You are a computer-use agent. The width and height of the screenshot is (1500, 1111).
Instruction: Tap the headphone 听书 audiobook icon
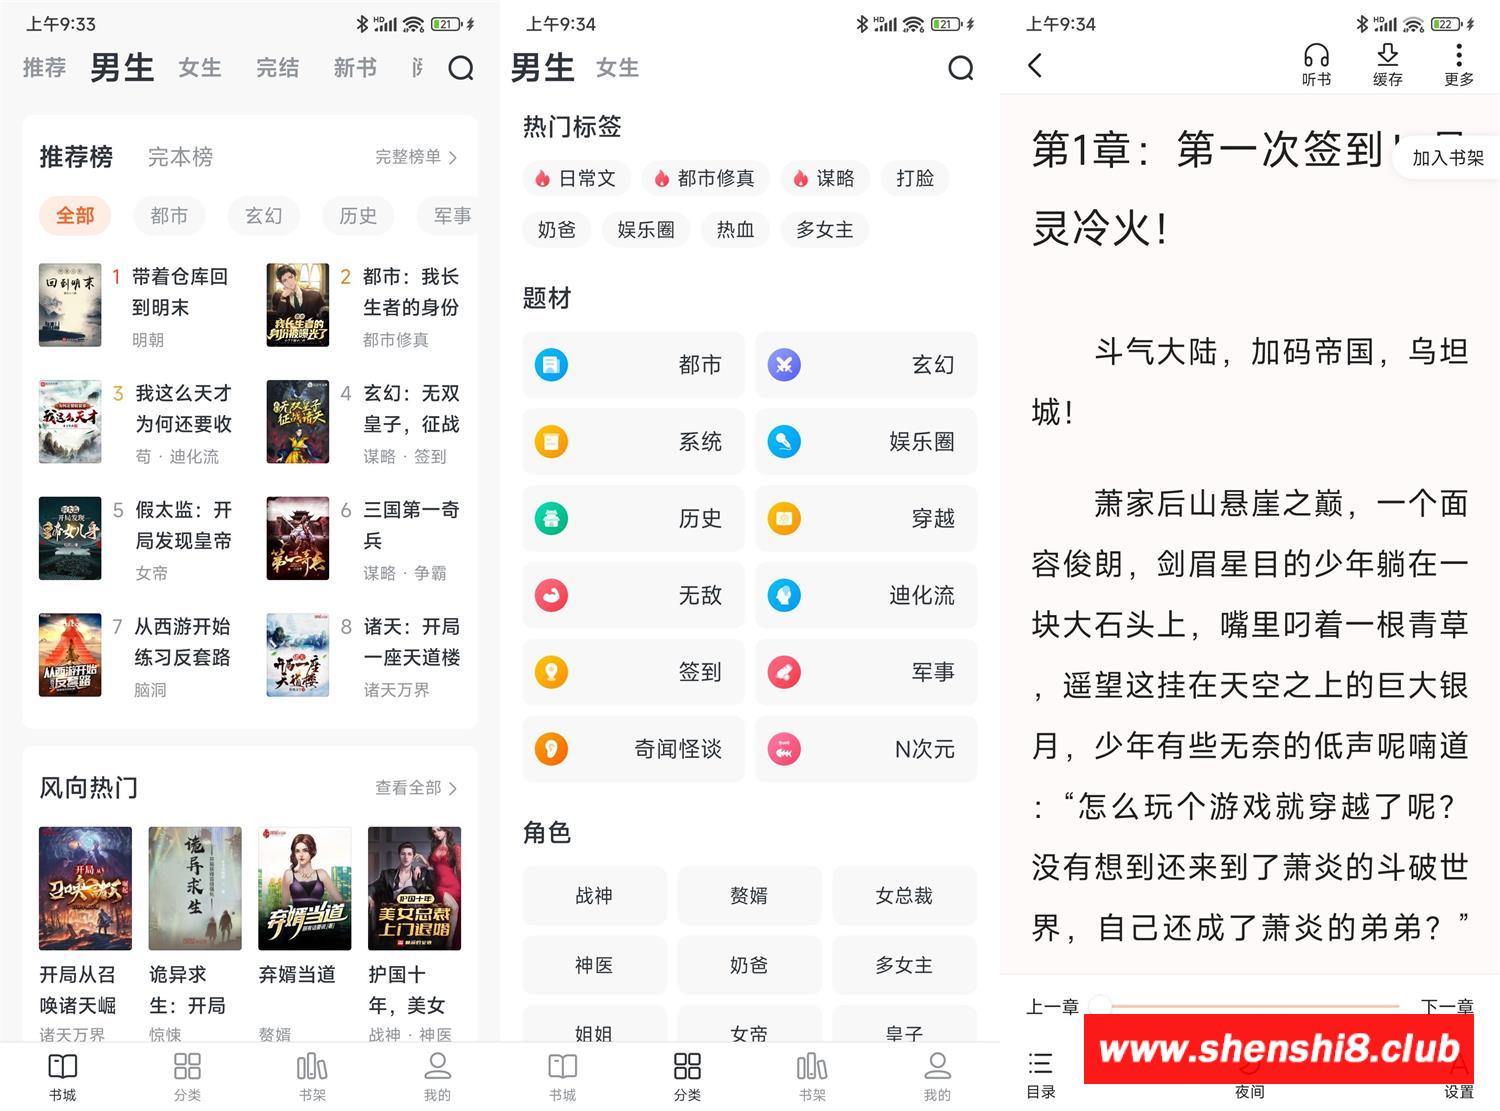[x=1316, y=64]
